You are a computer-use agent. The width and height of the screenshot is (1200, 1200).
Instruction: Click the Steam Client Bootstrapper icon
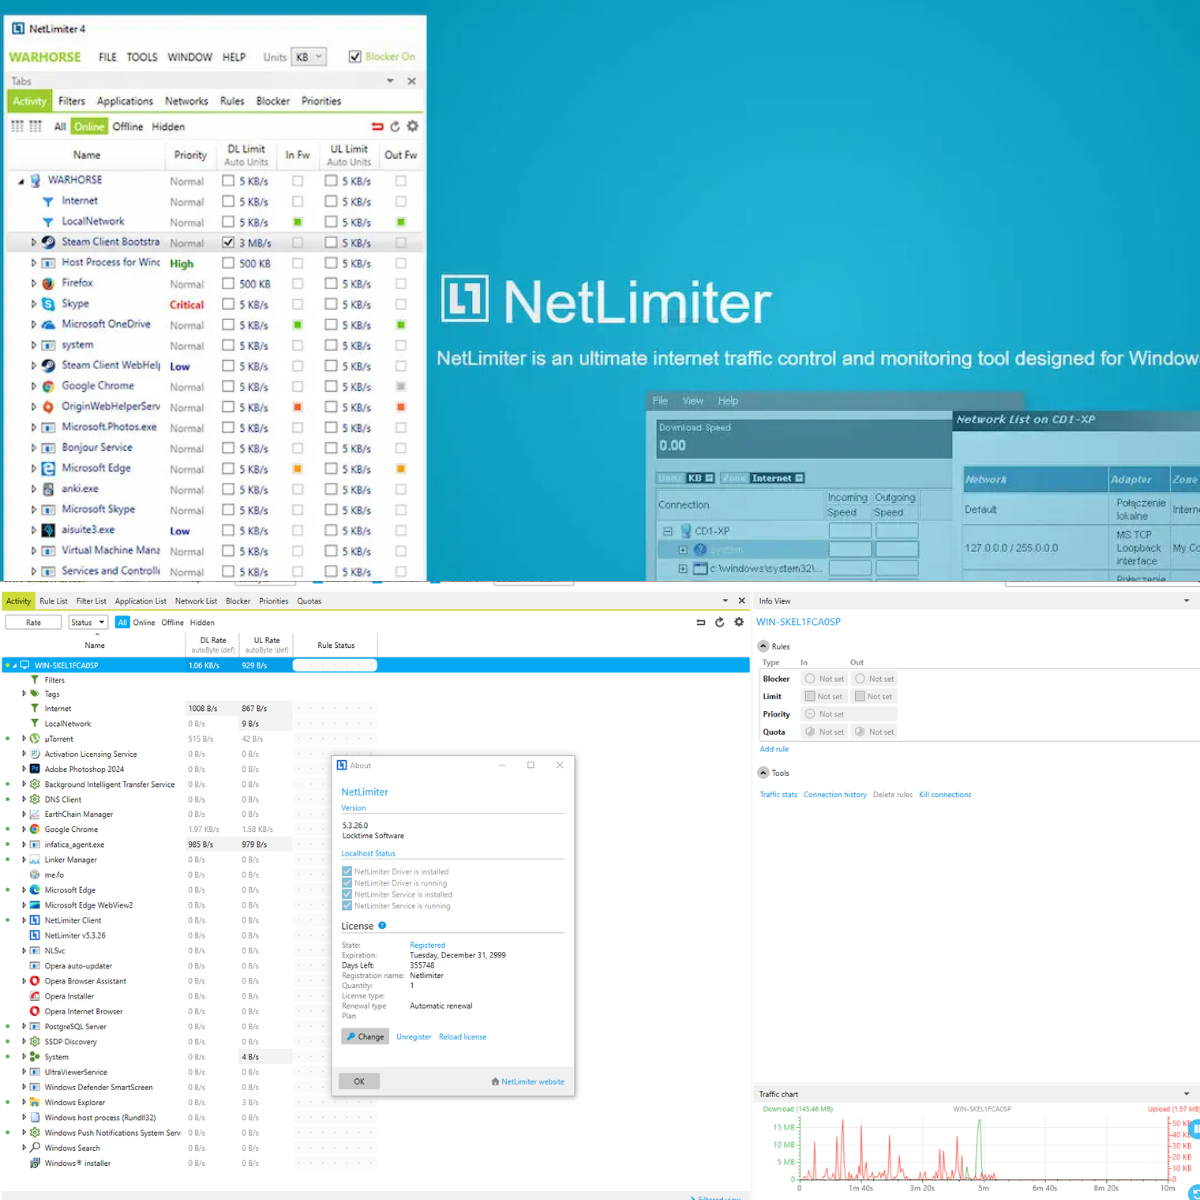48,243
